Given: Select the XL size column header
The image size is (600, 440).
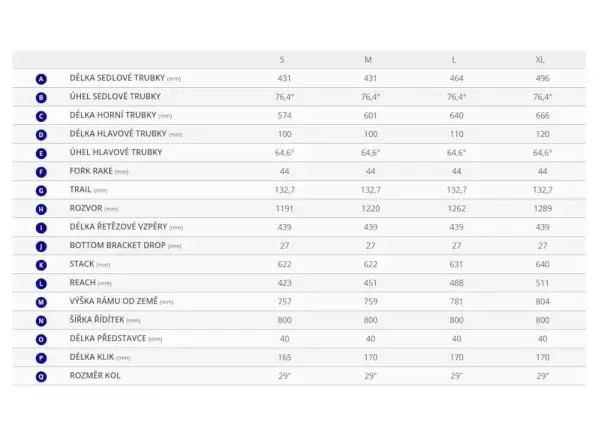Looking at the screenshot, I should pos(540,60).
